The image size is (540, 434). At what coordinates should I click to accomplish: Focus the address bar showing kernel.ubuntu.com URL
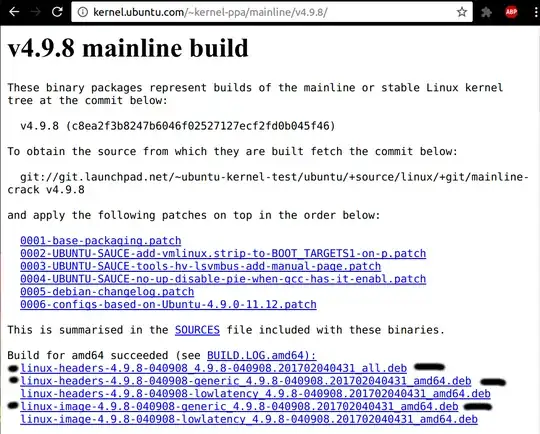click(x=272, y=12)
